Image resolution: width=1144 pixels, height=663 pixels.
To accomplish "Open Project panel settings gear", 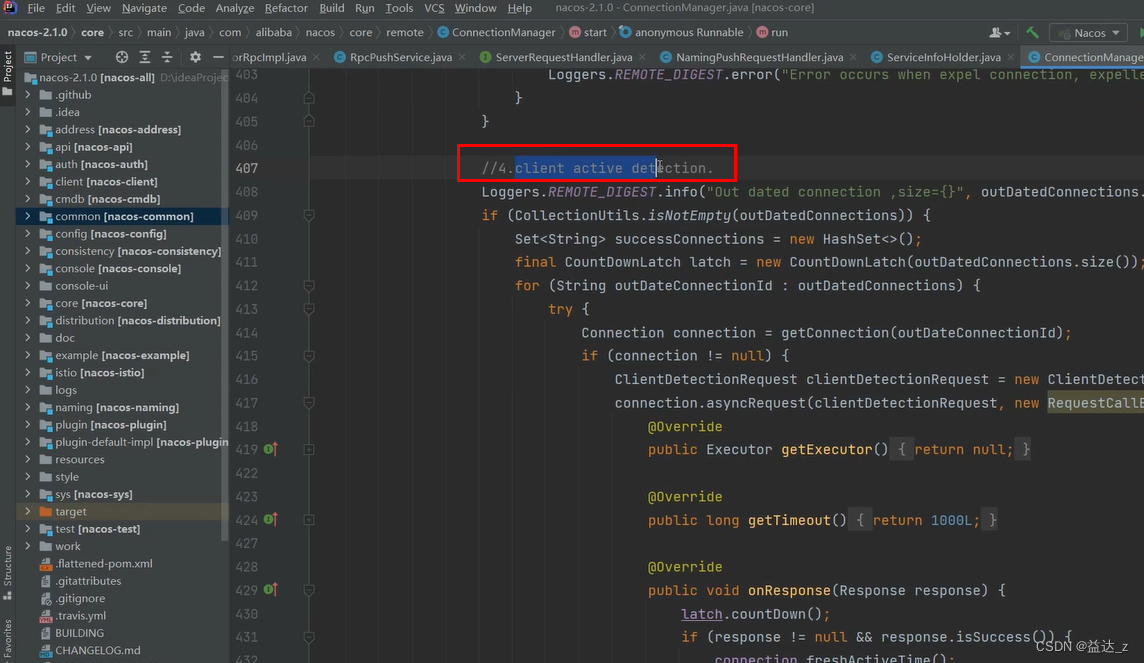I will click(195, 57).
